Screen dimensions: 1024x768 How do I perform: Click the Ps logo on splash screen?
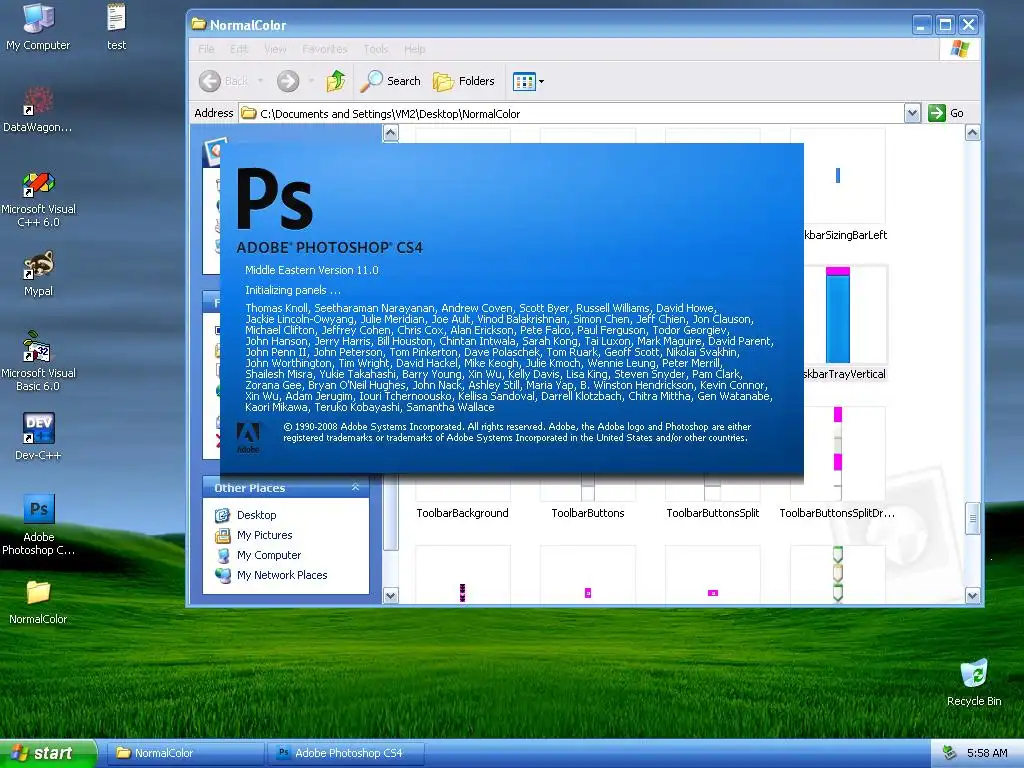[x=274, y=199]
